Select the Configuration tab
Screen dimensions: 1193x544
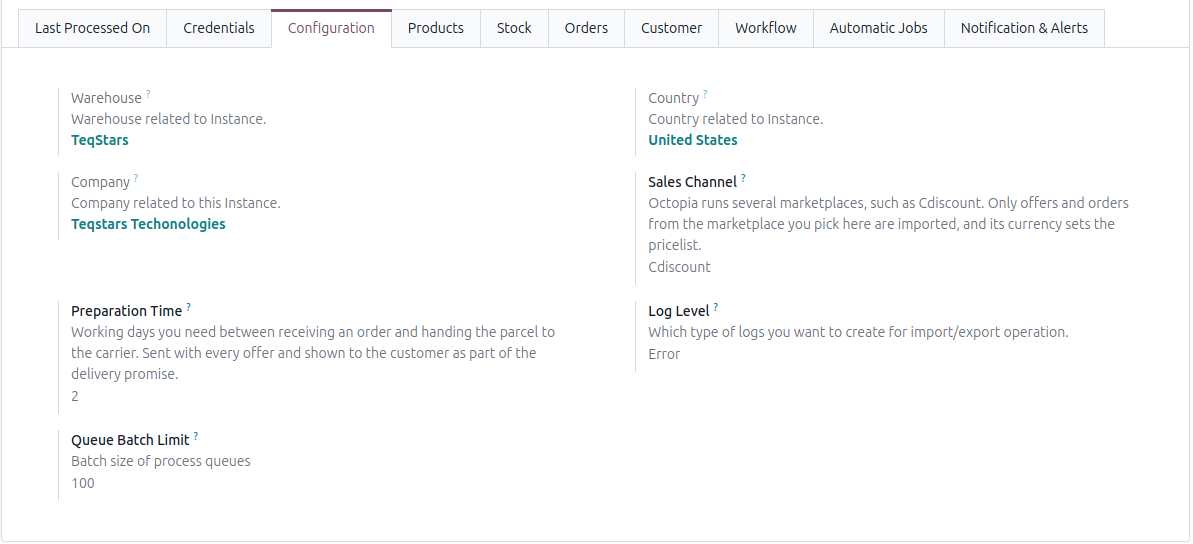(x=331, y=28)
